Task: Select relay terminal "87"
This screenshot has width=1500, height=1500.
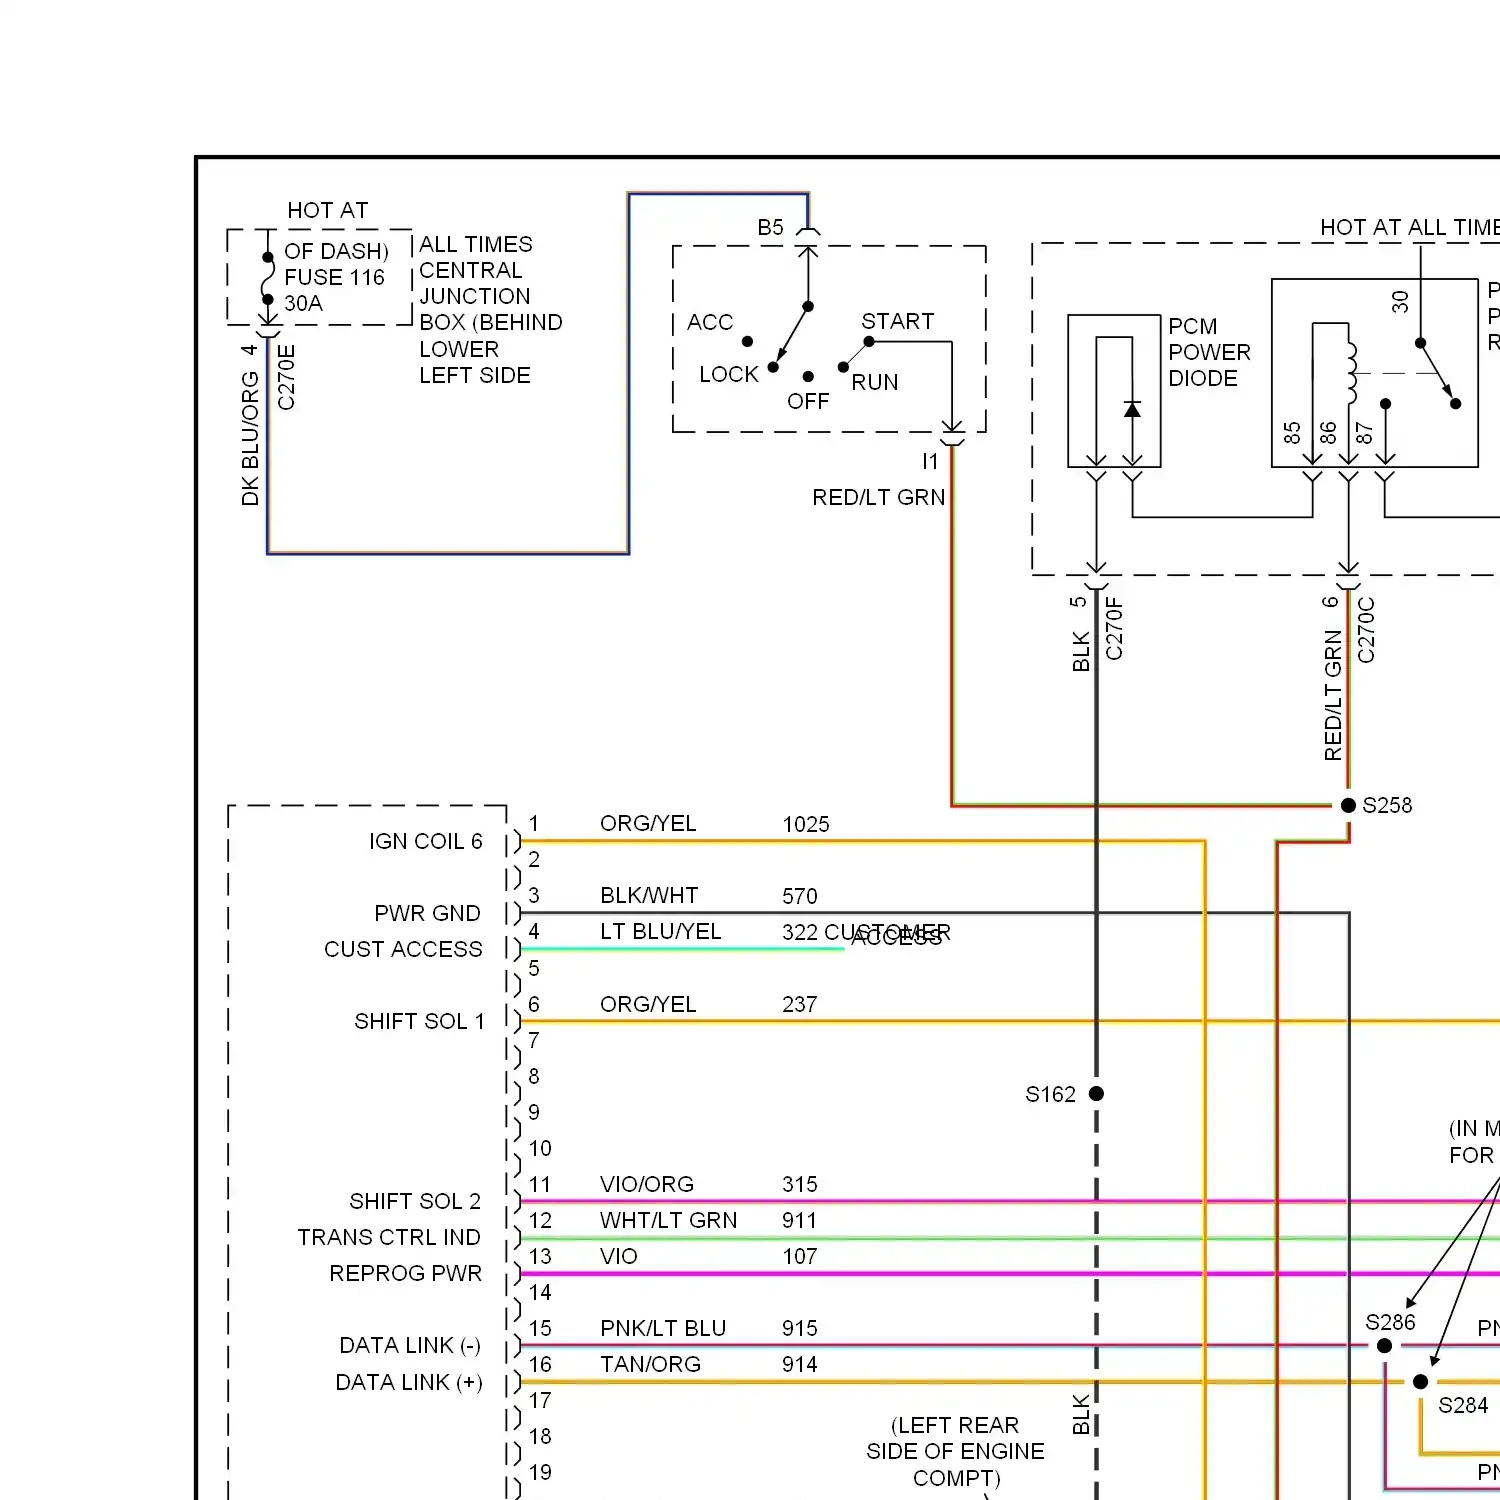Action: point(1364,432)
